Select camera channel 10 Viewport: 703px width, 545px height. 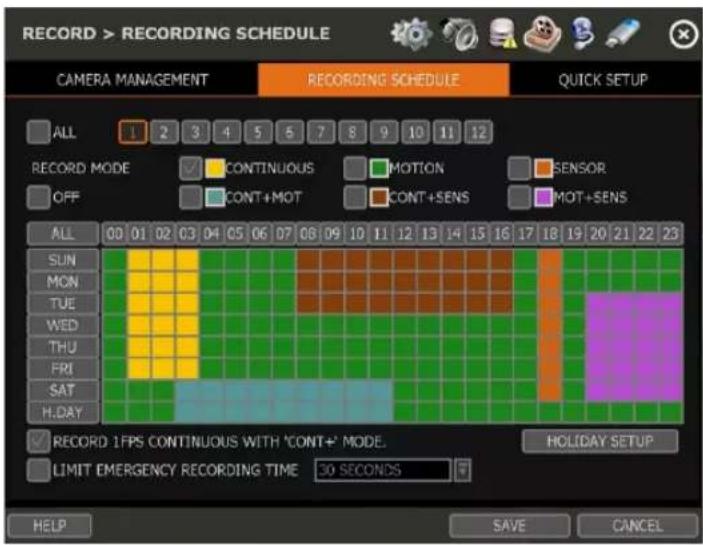(x=416, y=132)
